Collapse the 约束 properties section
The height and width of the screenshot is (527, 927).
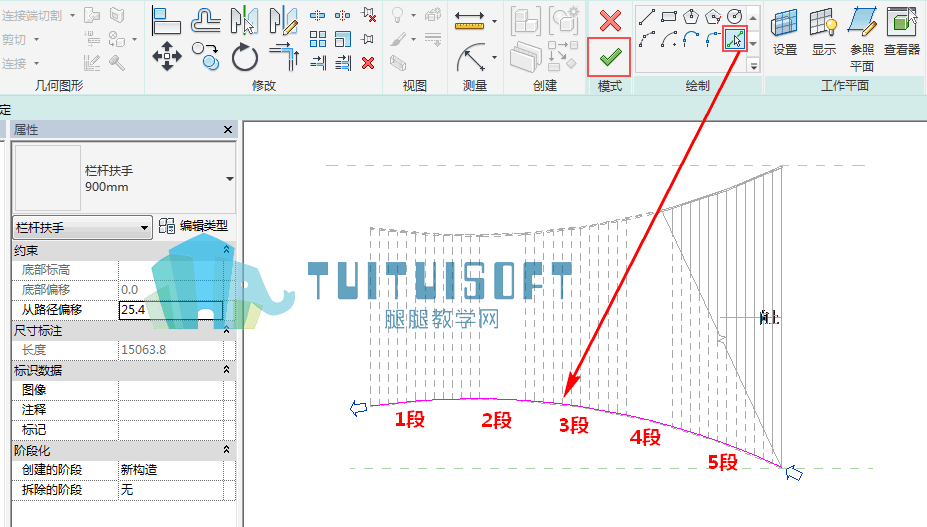(x=226, y=251)
